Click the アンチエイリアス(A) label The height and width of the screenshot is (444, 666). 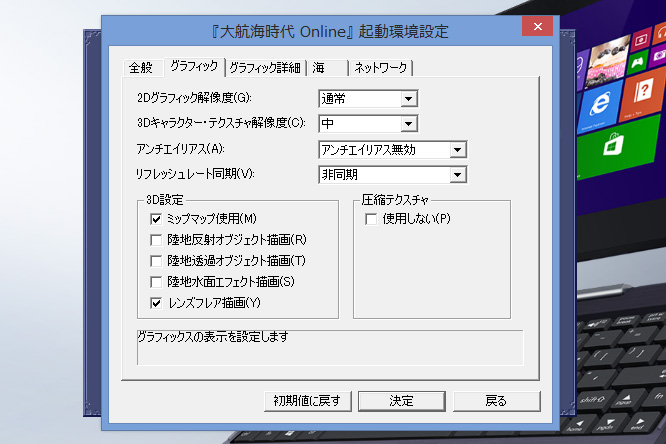[181, 149]
